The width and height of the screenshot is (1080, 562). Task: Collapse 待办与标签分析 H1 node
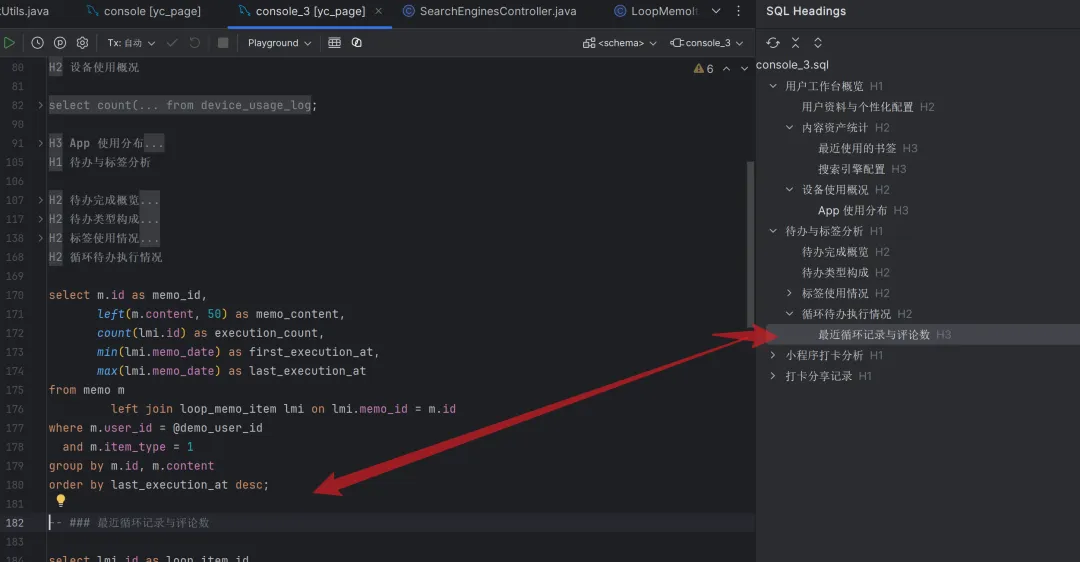pos(773,231)
